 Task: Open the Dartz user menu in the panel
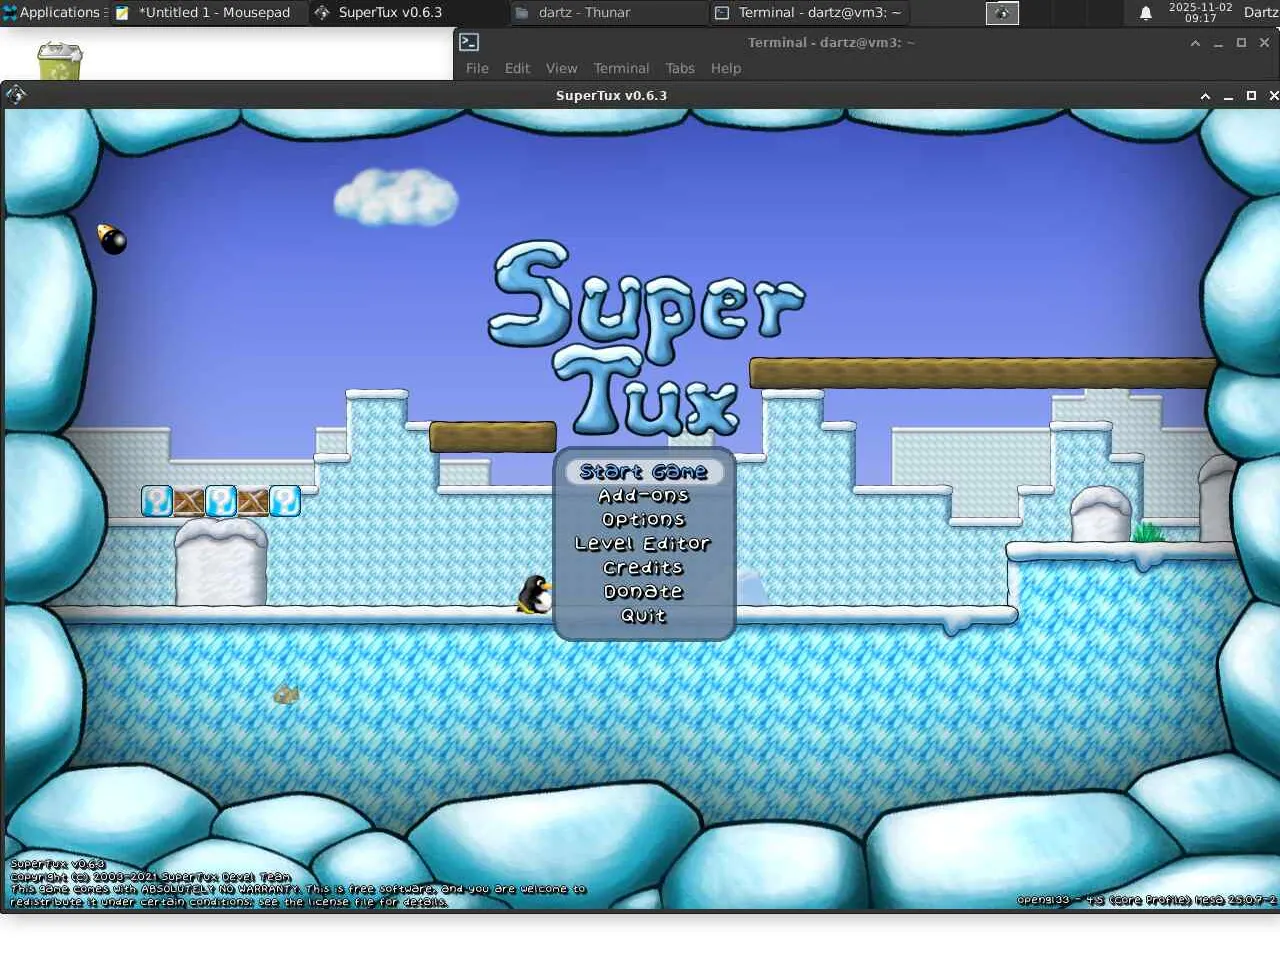point(1261,12)
